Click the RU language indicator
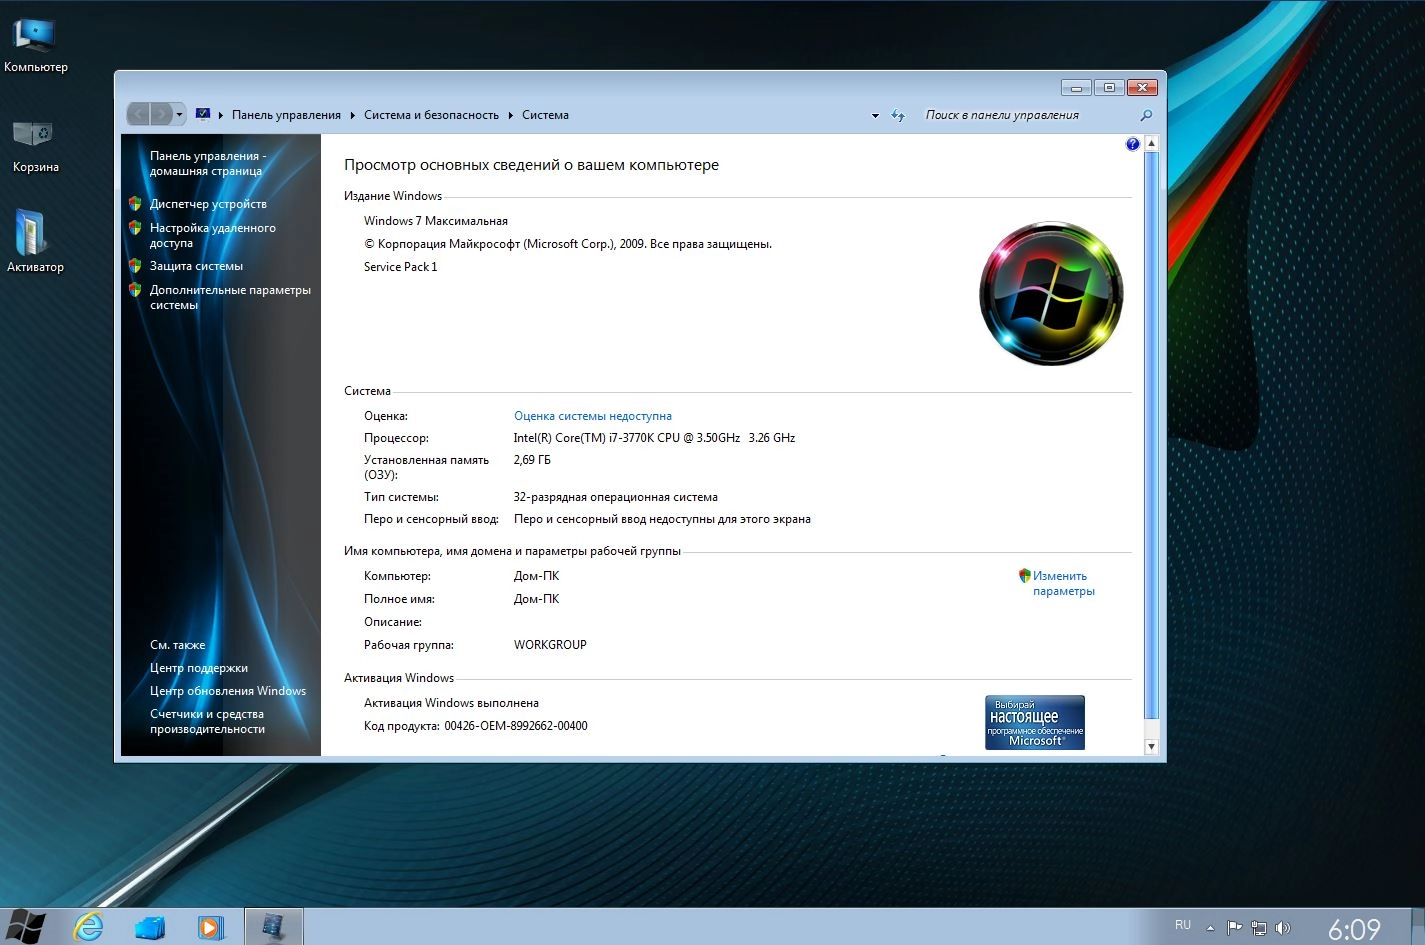 pyautogui.click(x=1183, y=925)
